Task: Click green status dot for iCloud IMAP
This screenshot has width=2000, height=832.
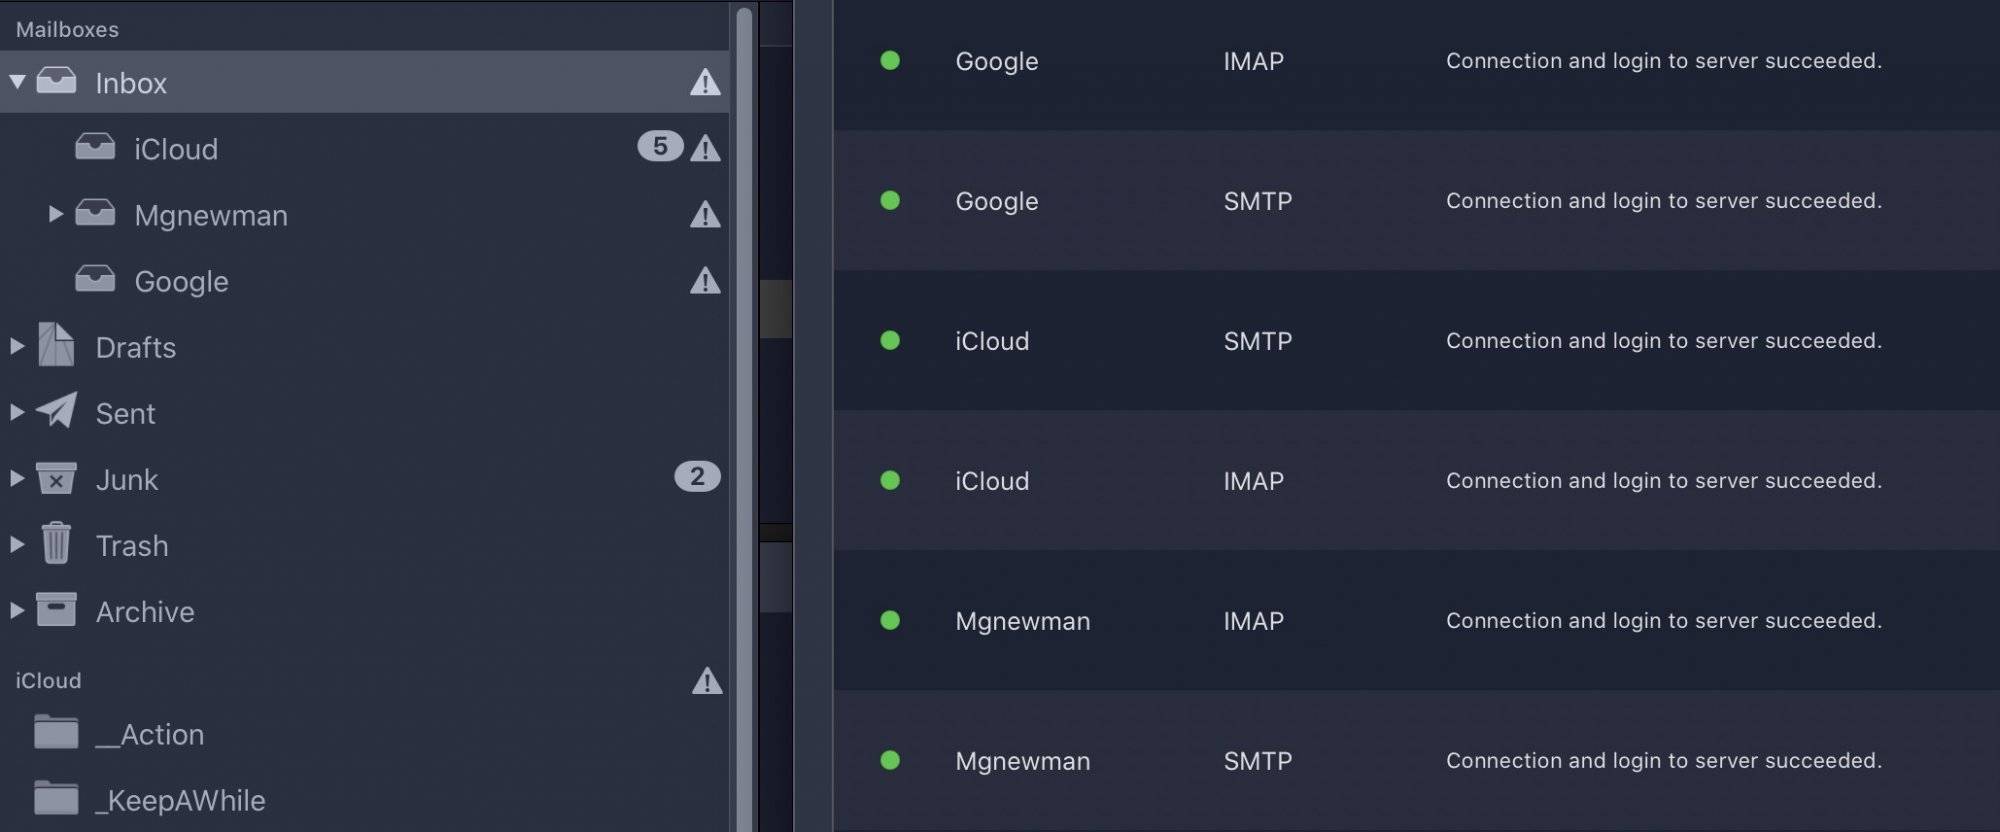Action: pos(890,480)
